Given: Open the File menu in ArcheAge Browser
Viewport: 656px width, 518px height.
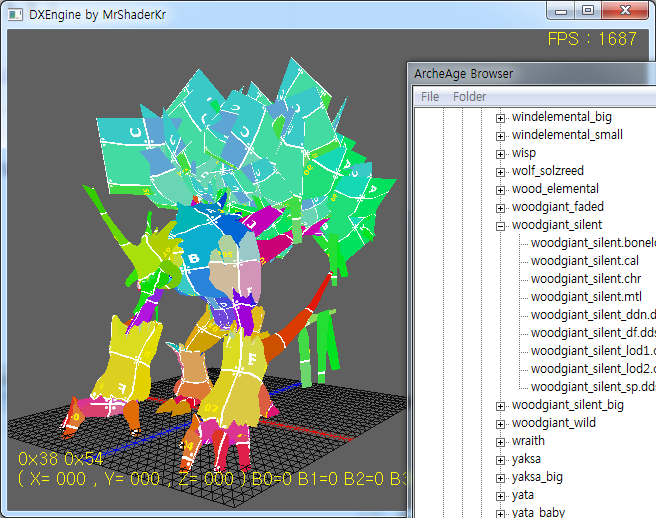Looking at the screenshot, I should point(430,97).
